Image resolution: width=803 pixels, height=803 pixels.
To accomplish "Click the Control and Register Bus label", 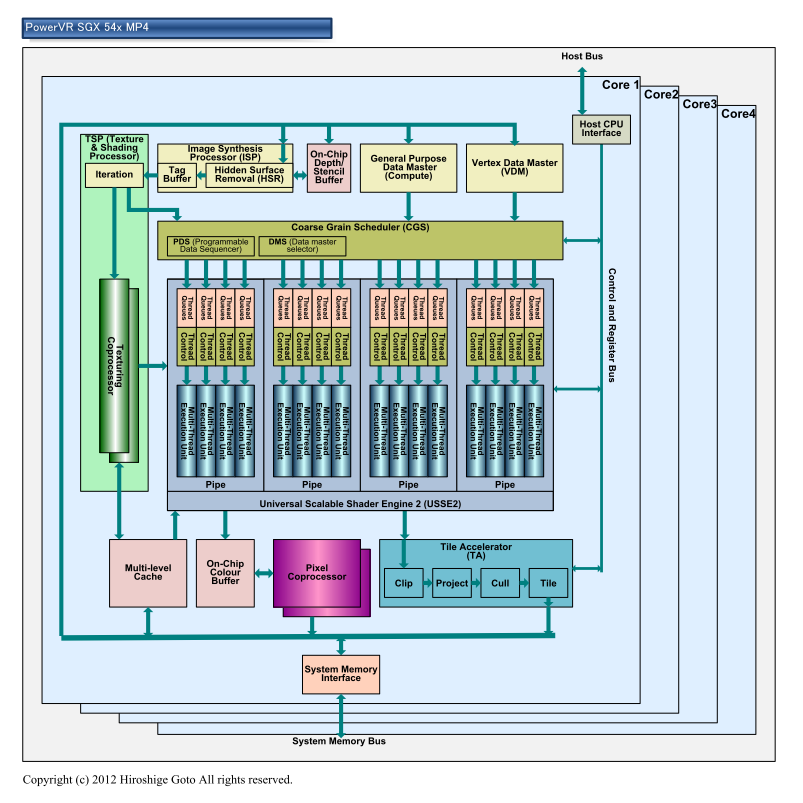I will tap(611, 325).
